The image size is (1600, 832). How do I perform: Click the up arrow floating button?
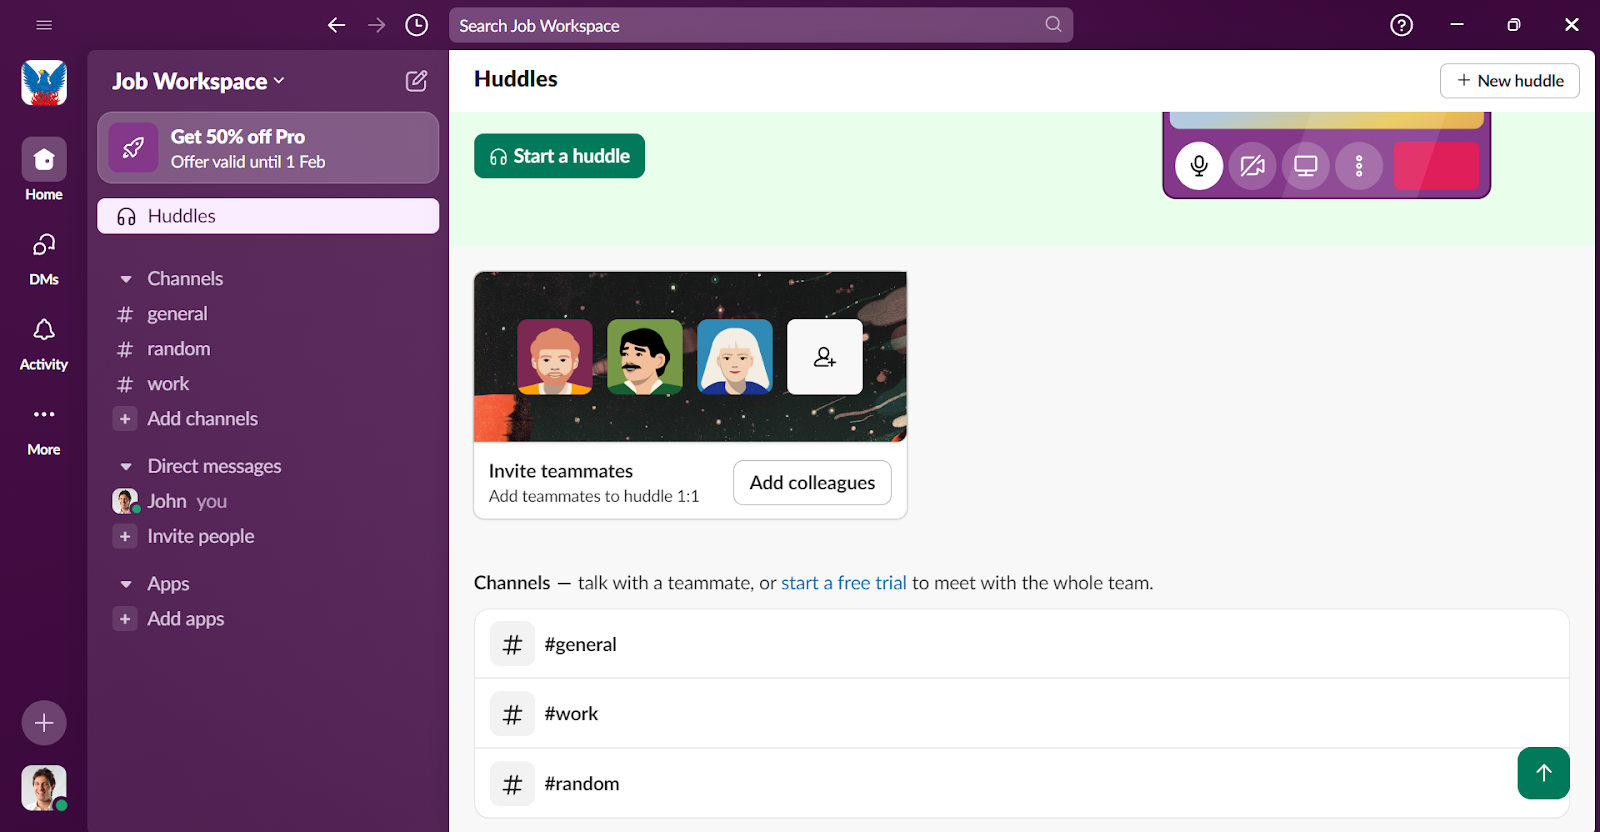pos(1544,773)
